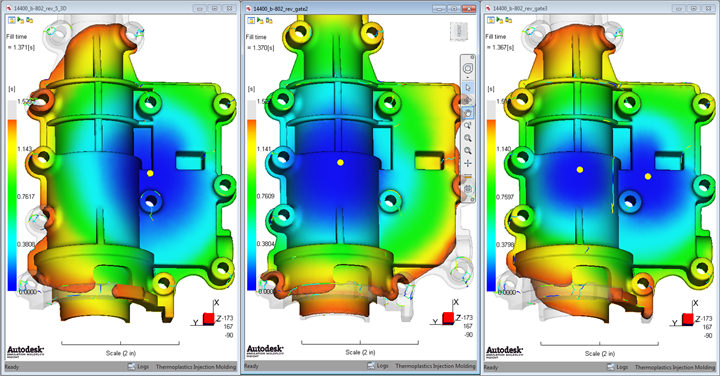Click the Logs icon in rev_gate2 window
Screen dimensions: 720x376
(371, 366)
